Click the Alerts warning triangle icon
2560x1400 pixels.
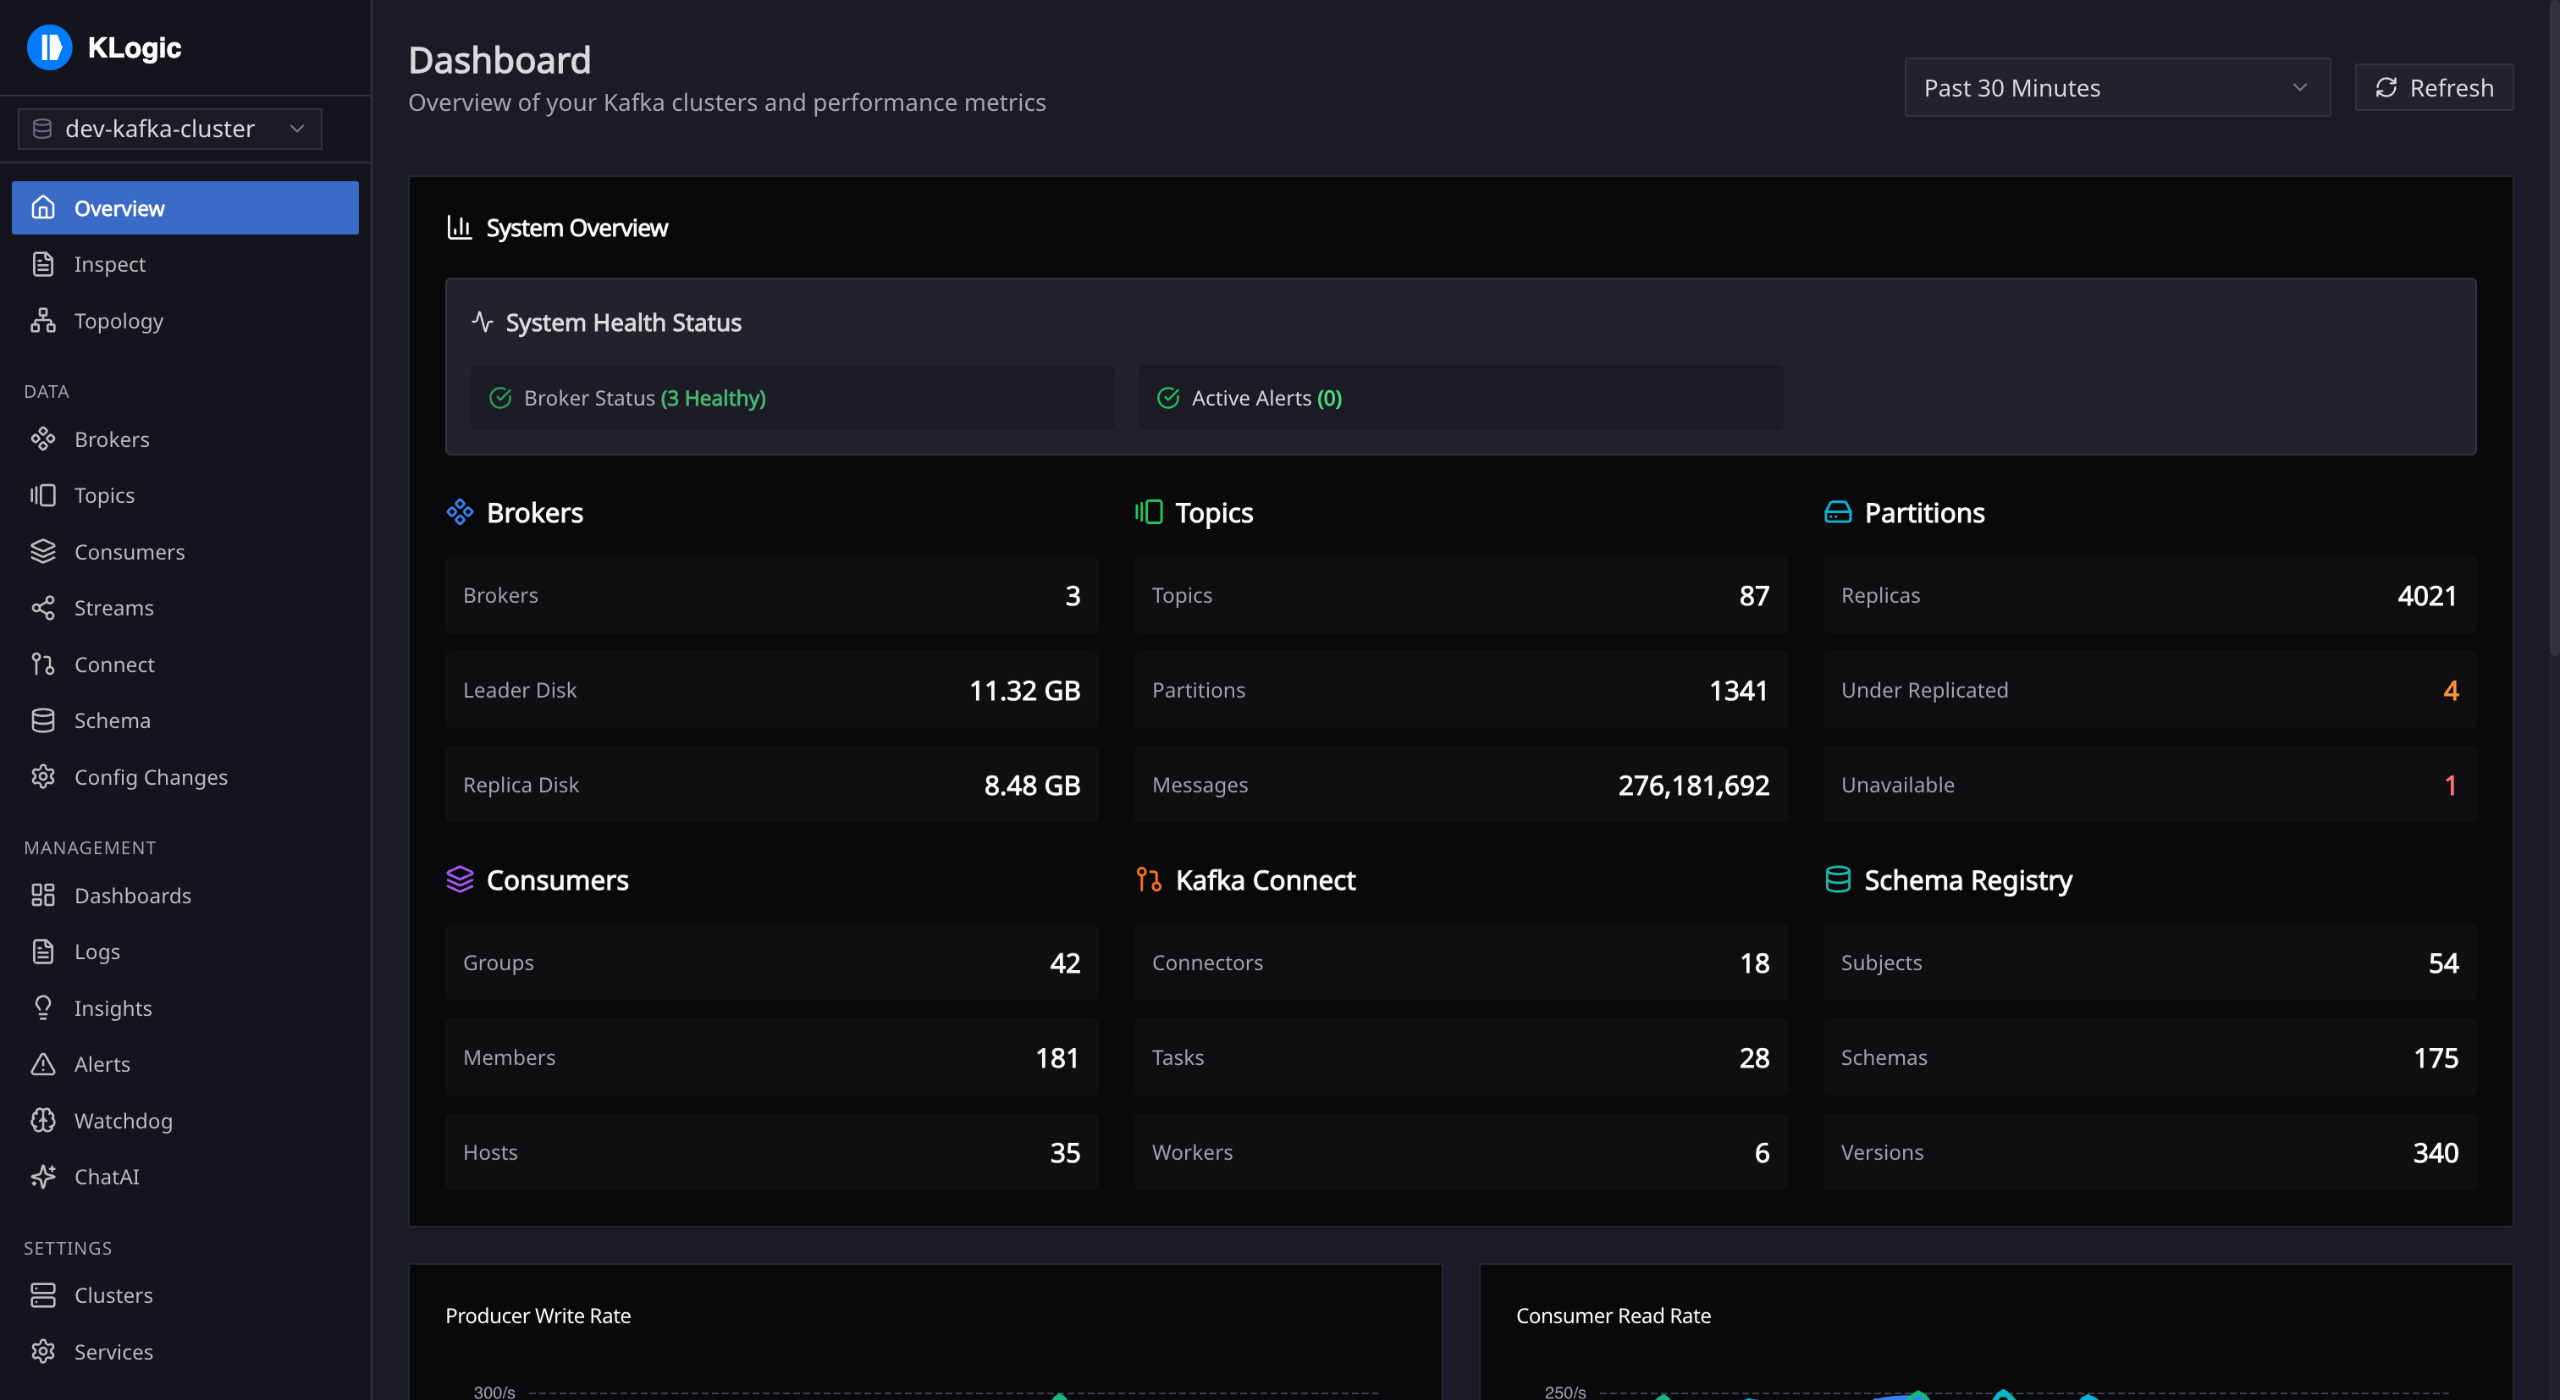(x=43, y=1064)
